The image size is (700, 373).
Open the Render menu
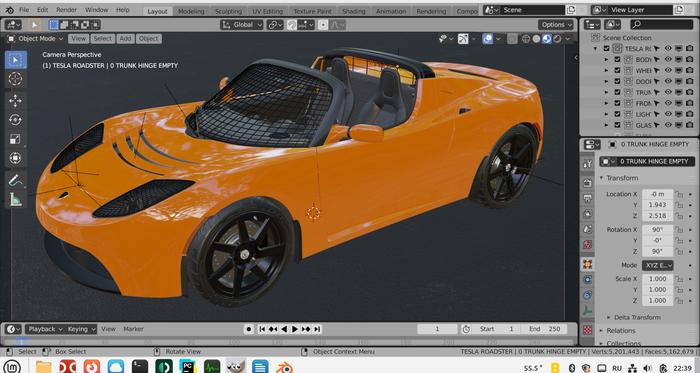click(67, 9)
